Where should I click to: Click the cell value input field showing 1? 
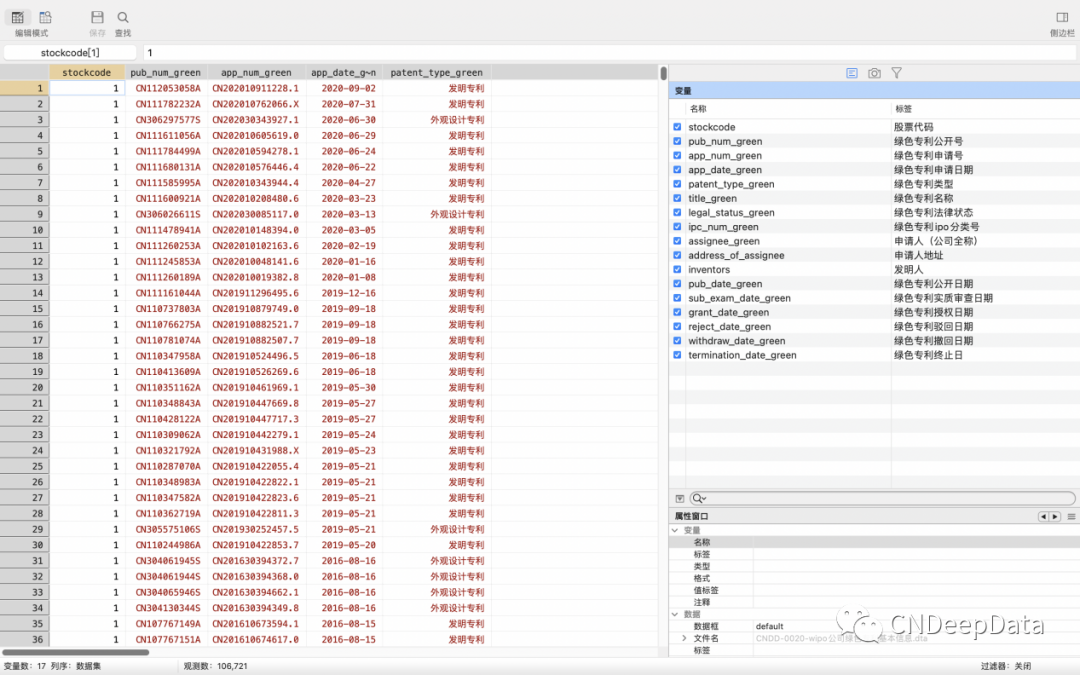tap(610, 52)
